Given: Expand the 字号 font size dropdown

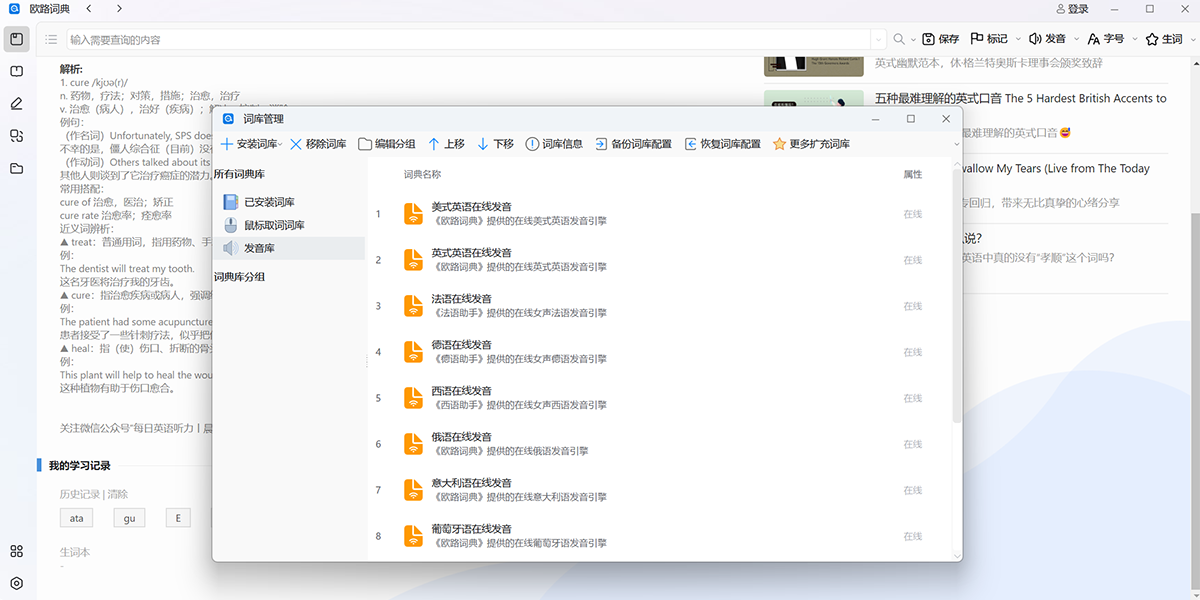Looking at the screenshot, I should [1133, 39].
